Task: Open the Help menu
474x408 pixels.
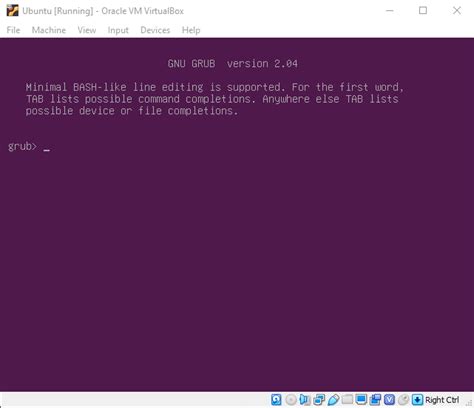Action: (191, 30)
